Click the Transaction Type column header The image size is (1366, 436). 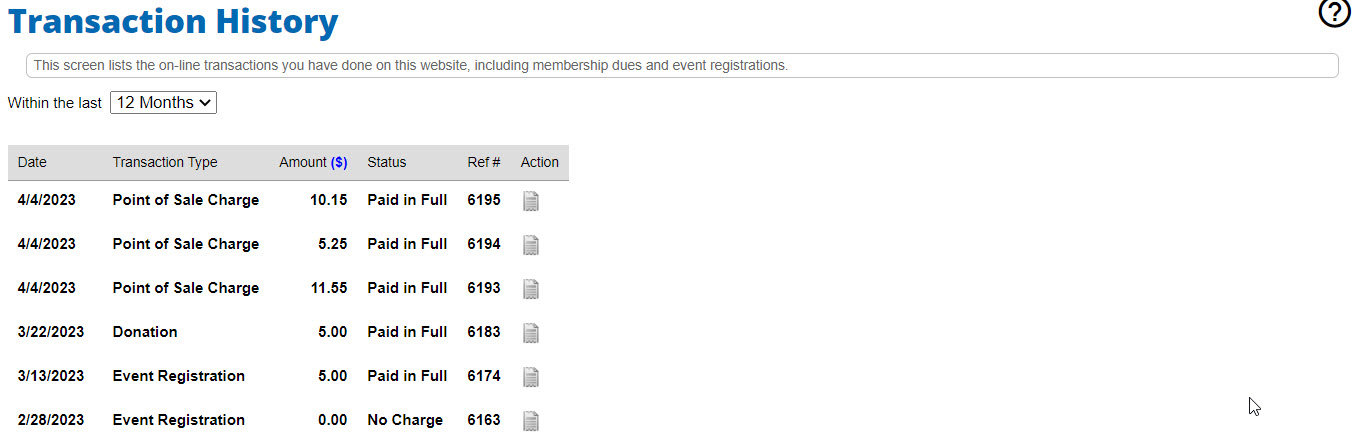pyautogui.click(x=165, y=162)
